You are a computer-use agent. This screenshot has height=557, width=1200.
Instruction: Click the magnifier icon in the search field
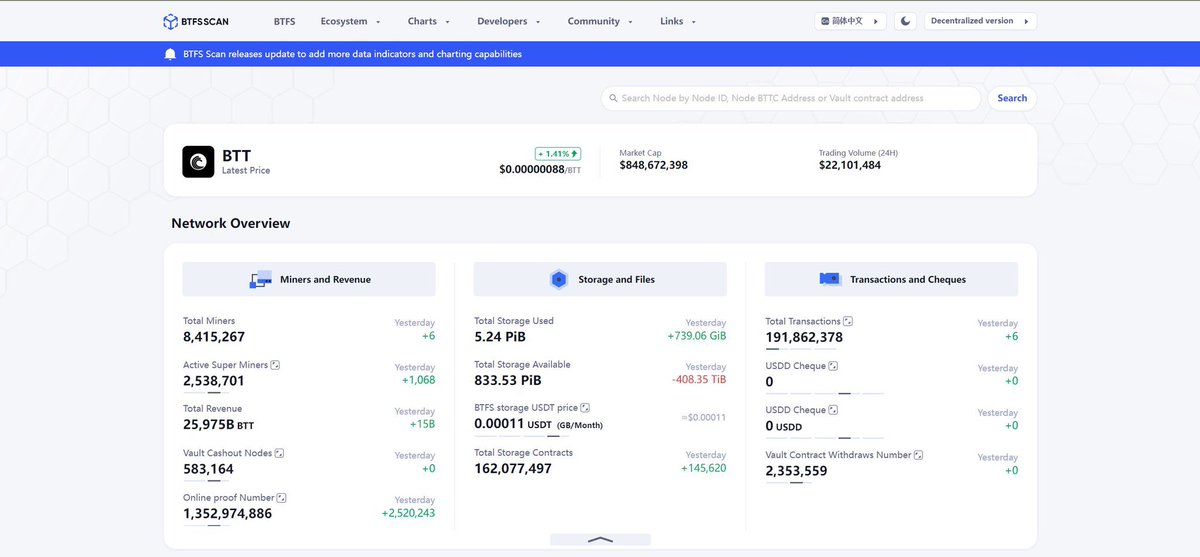pyautogui.click(x=613, y=98)
